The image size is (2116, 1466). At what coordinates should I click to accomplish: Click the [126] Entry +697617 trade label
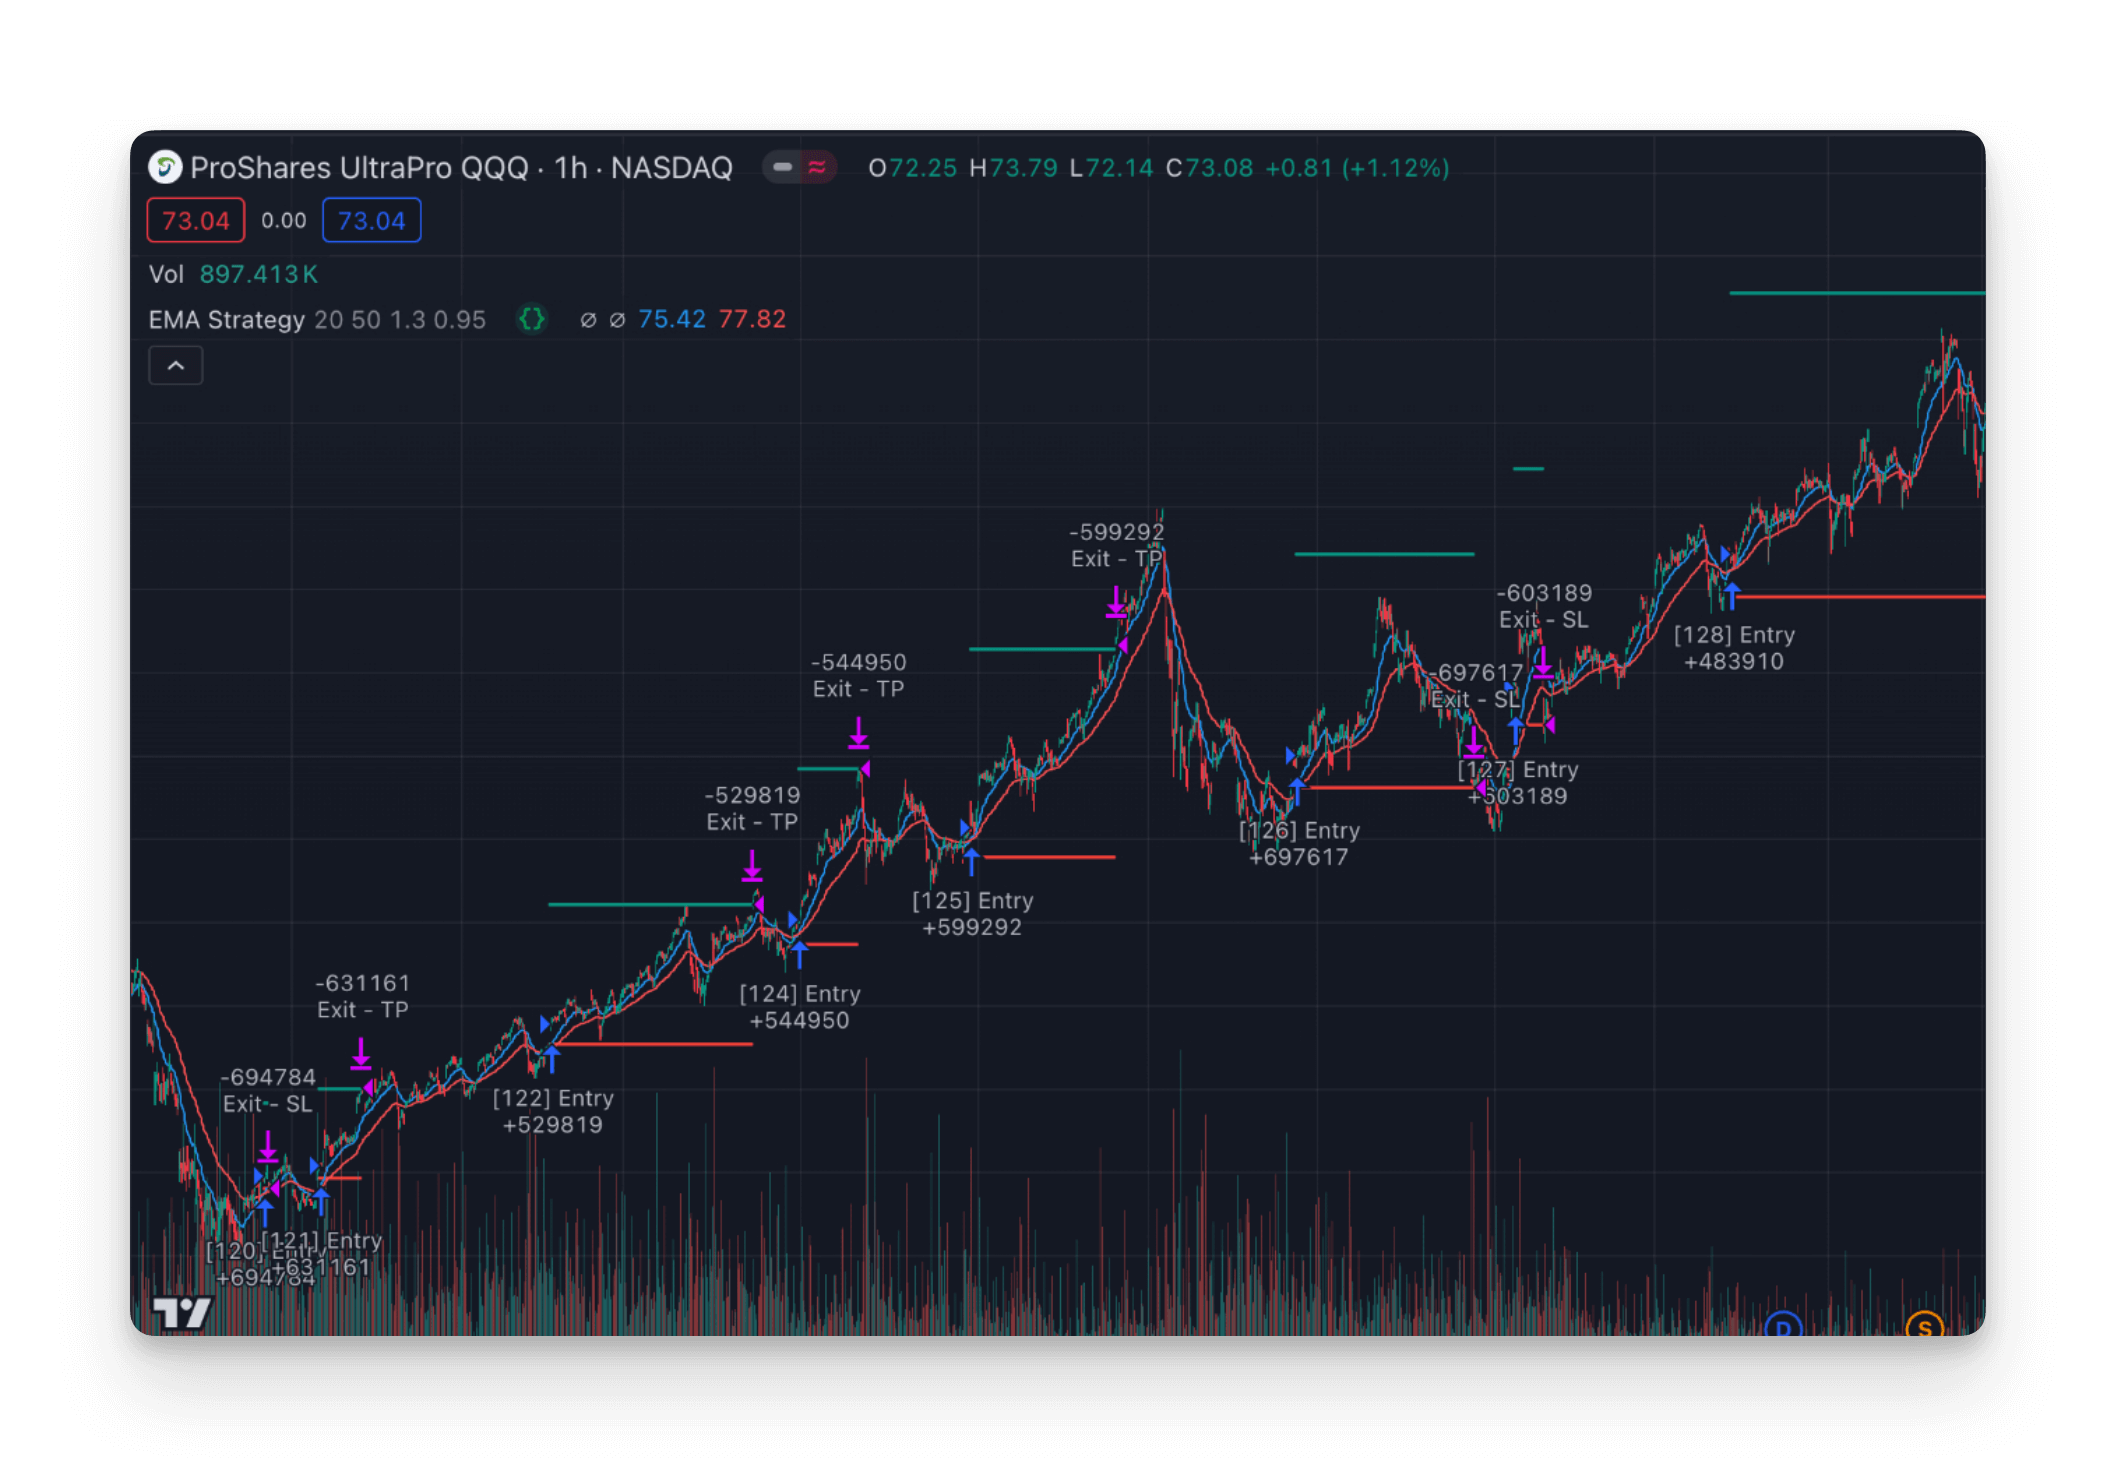(1299, 843)
